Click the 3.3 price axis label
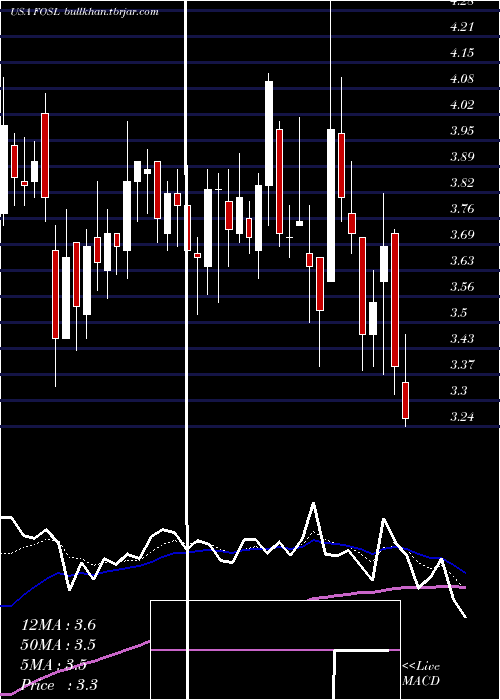 click(x=459, y=390)
